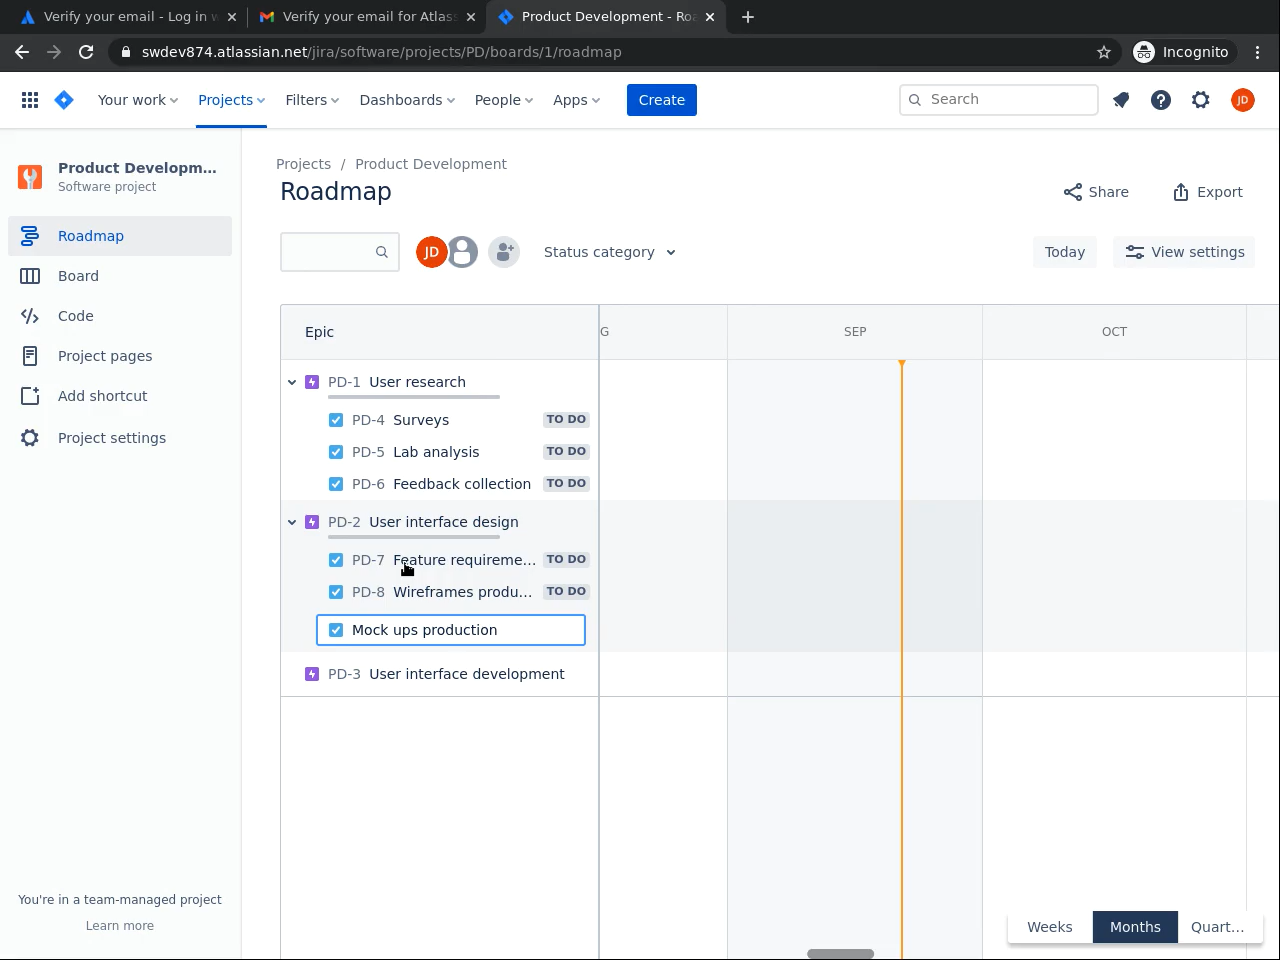The height and width of the screenshot is (960, 1280).
Task: Click the horizontal timeline scrollbar thumb
Action: tap(840, 954)
